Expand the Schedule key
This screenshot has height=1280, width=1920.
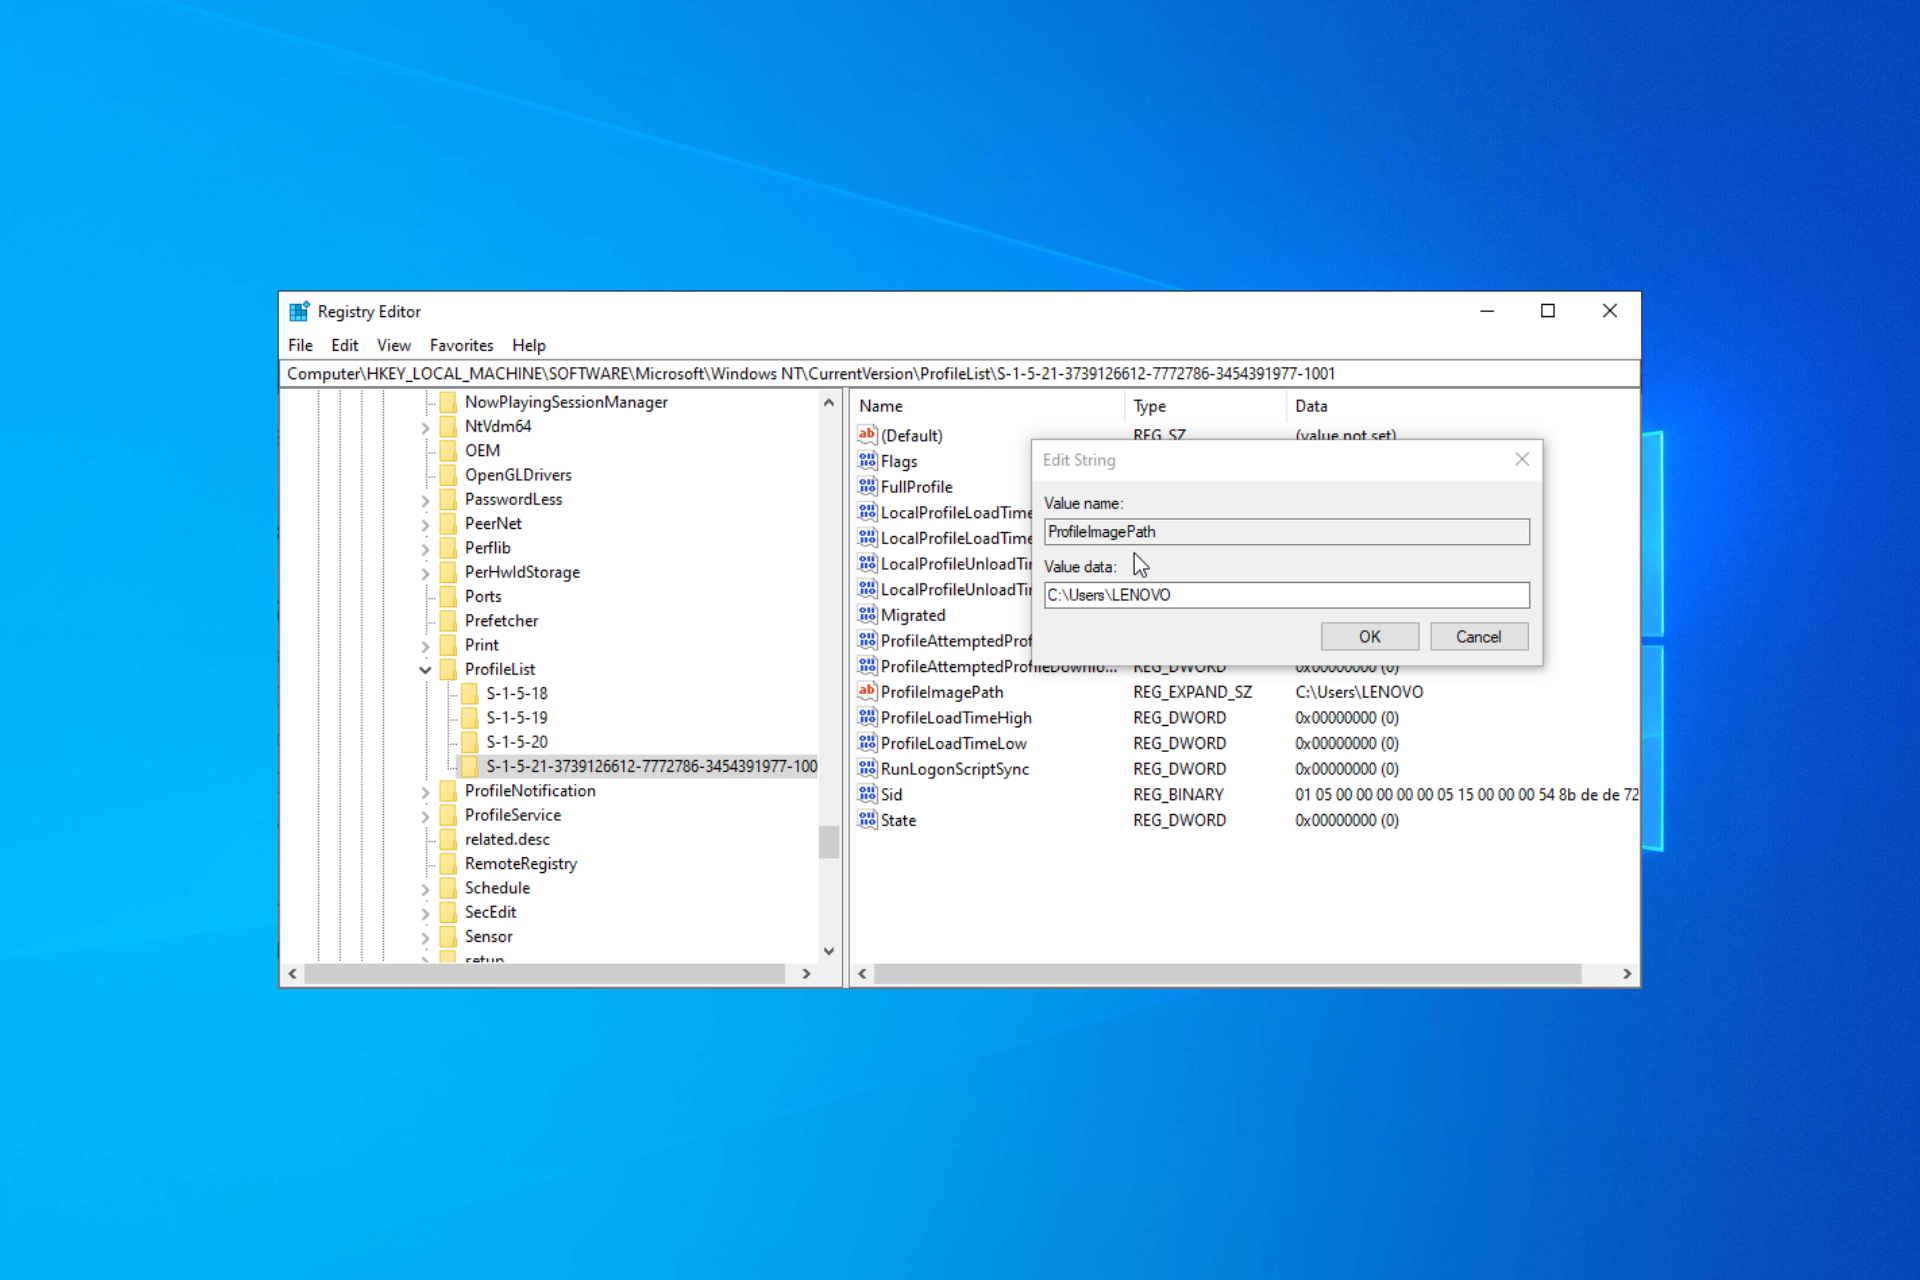425,889
